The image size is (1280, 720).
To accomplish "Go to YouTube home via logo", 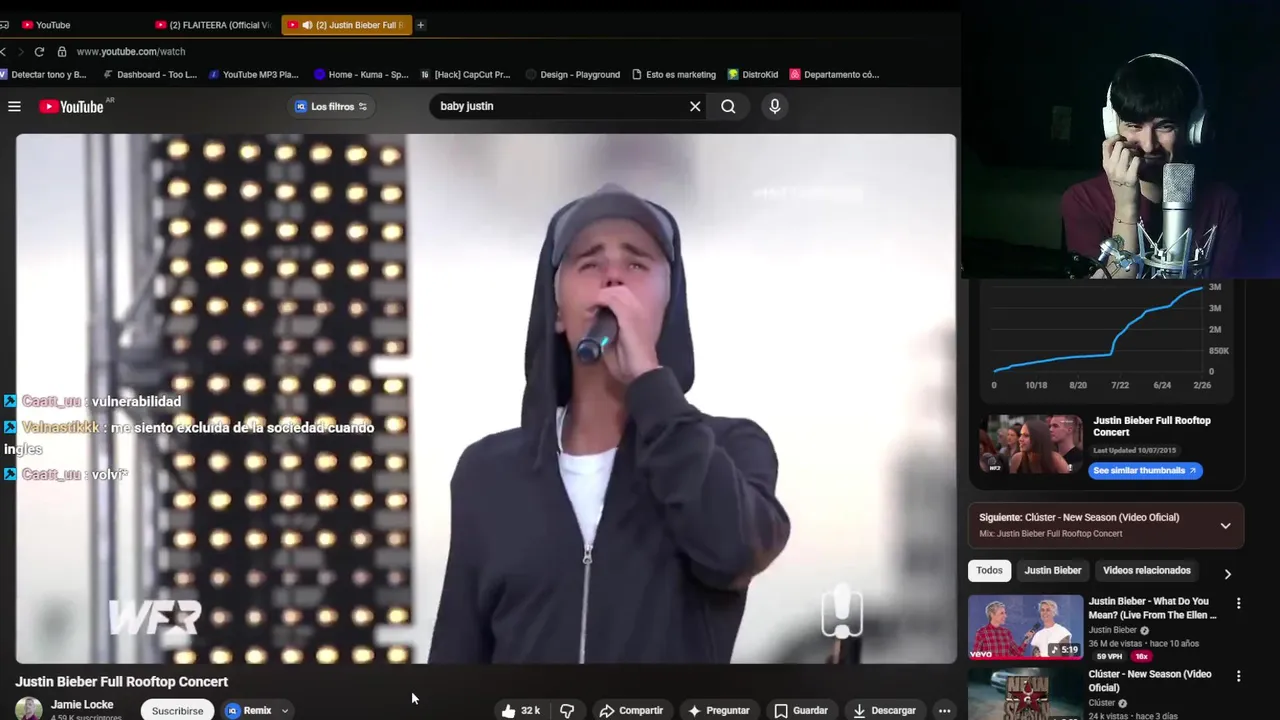I will point(72,106).
